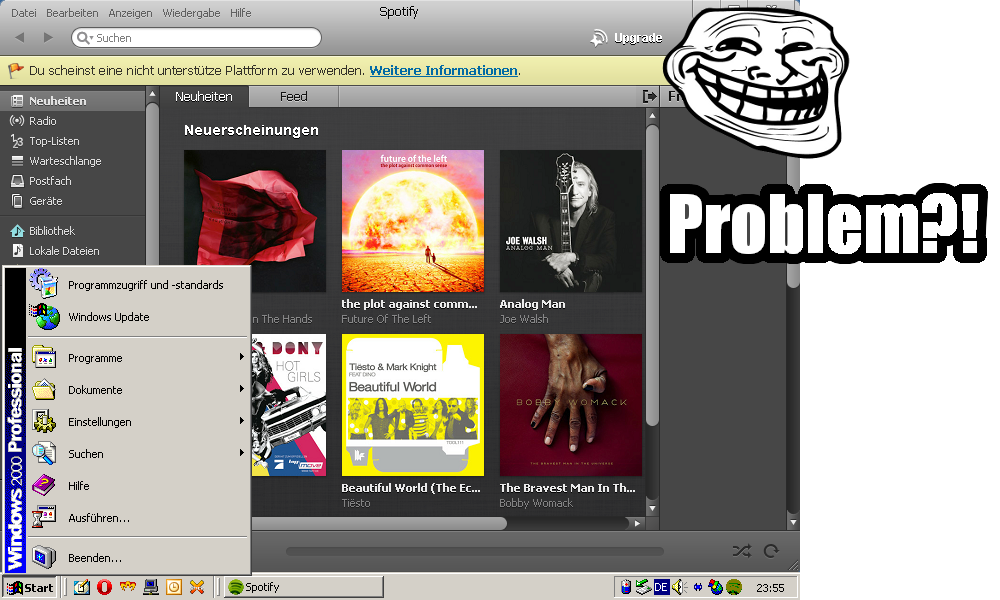Expand the Dokumente submenu
The image size is (1000, 600).
click(138, 390)
